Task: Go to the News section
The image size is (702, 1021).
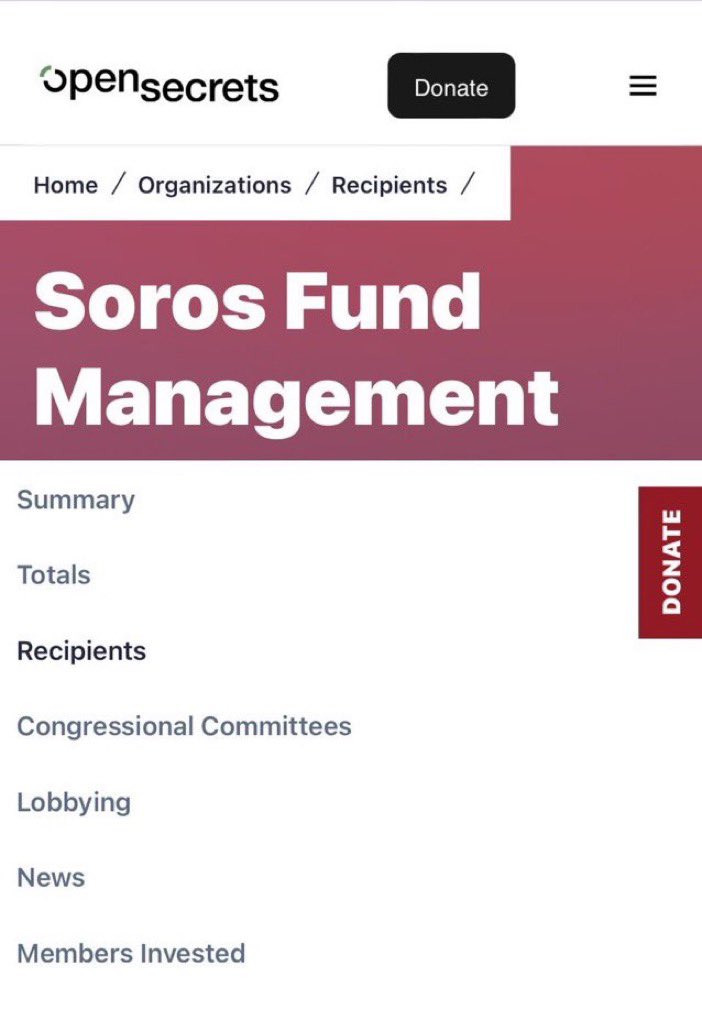Action: point(51,878)
